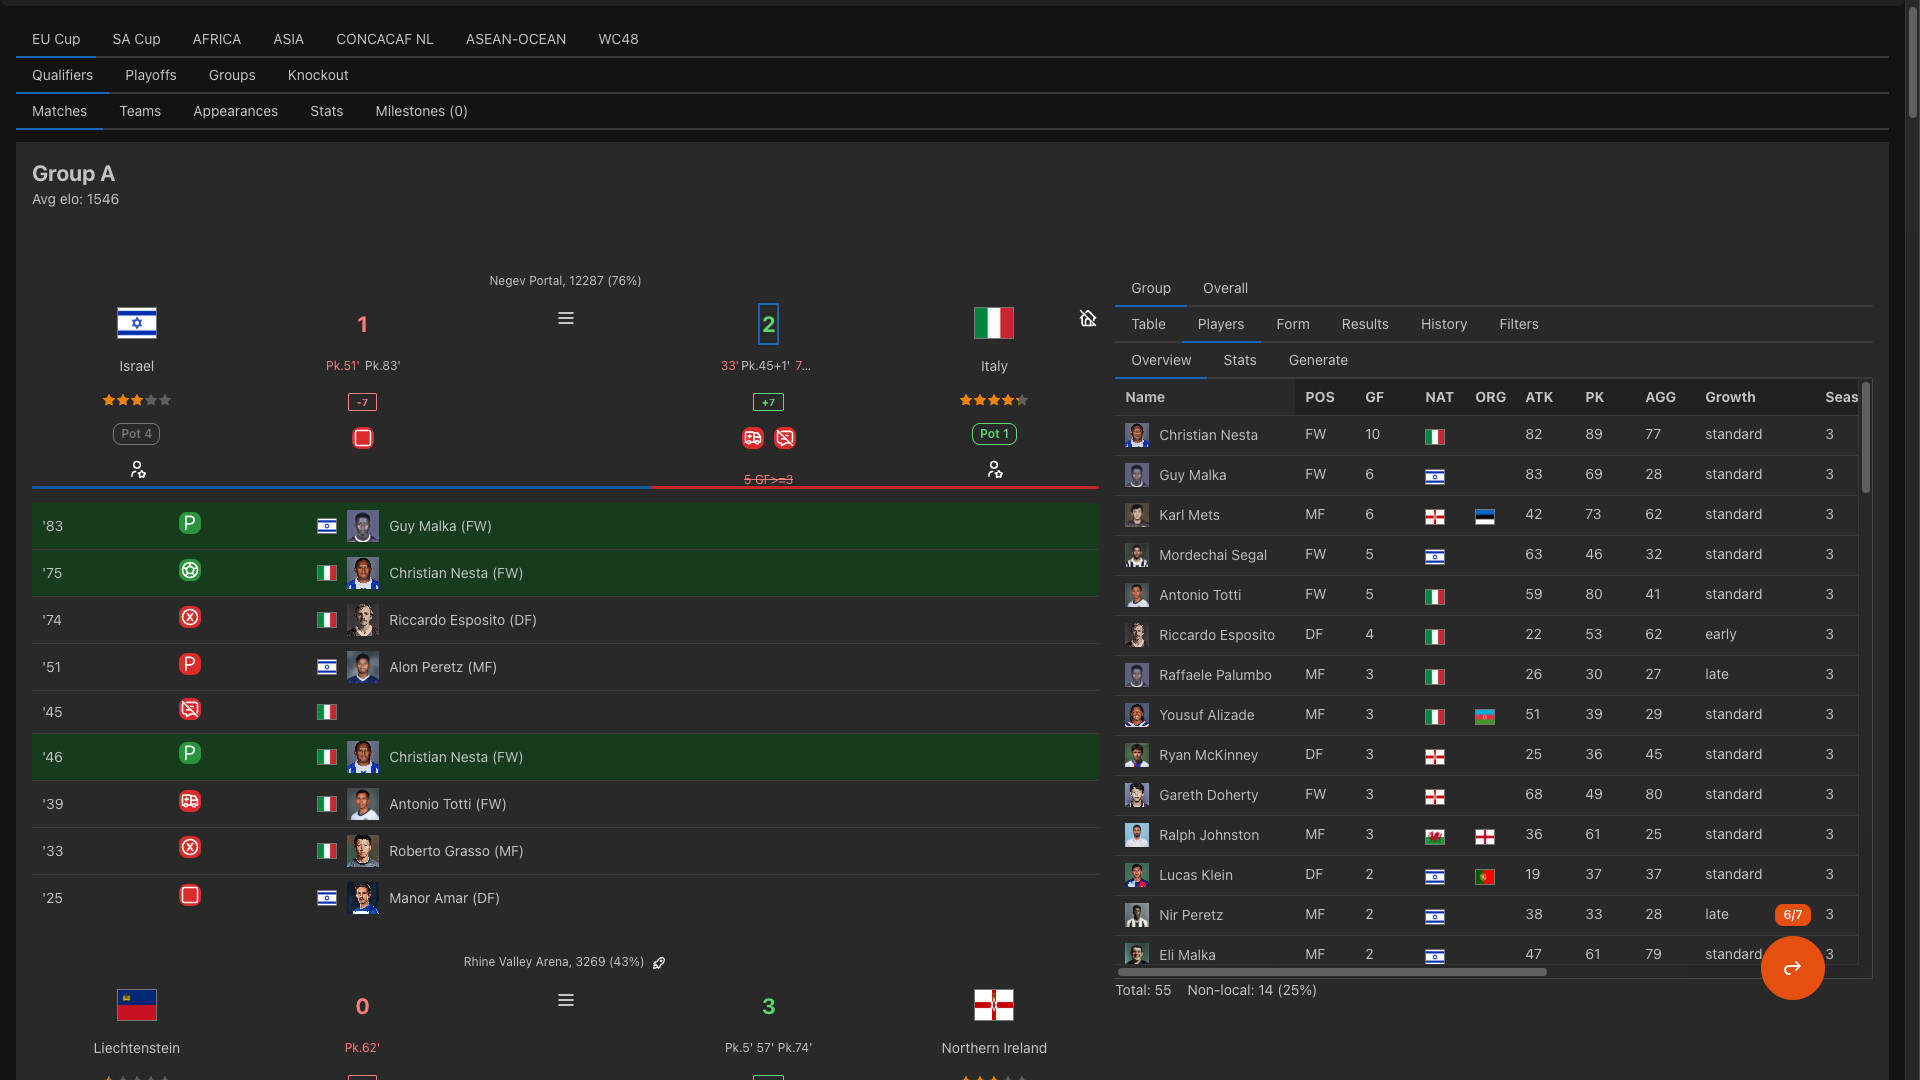Click the star-player icon under Israel's flag
Viewport: 1920px width, 1080px height.
[138, 468]
